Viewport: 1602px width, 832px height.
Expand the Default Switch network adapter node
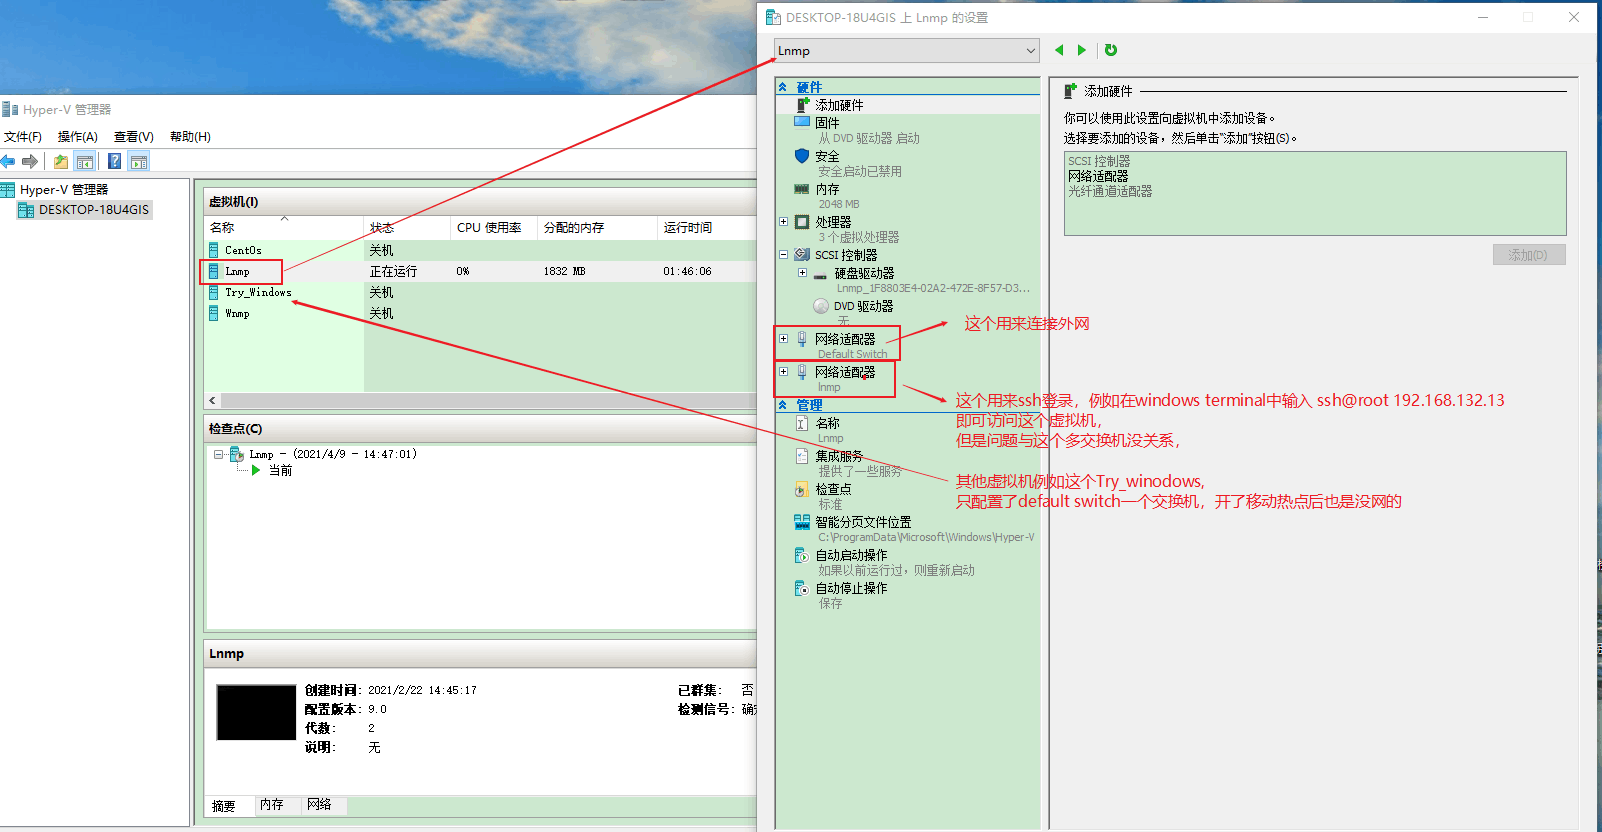coord(783,339)
